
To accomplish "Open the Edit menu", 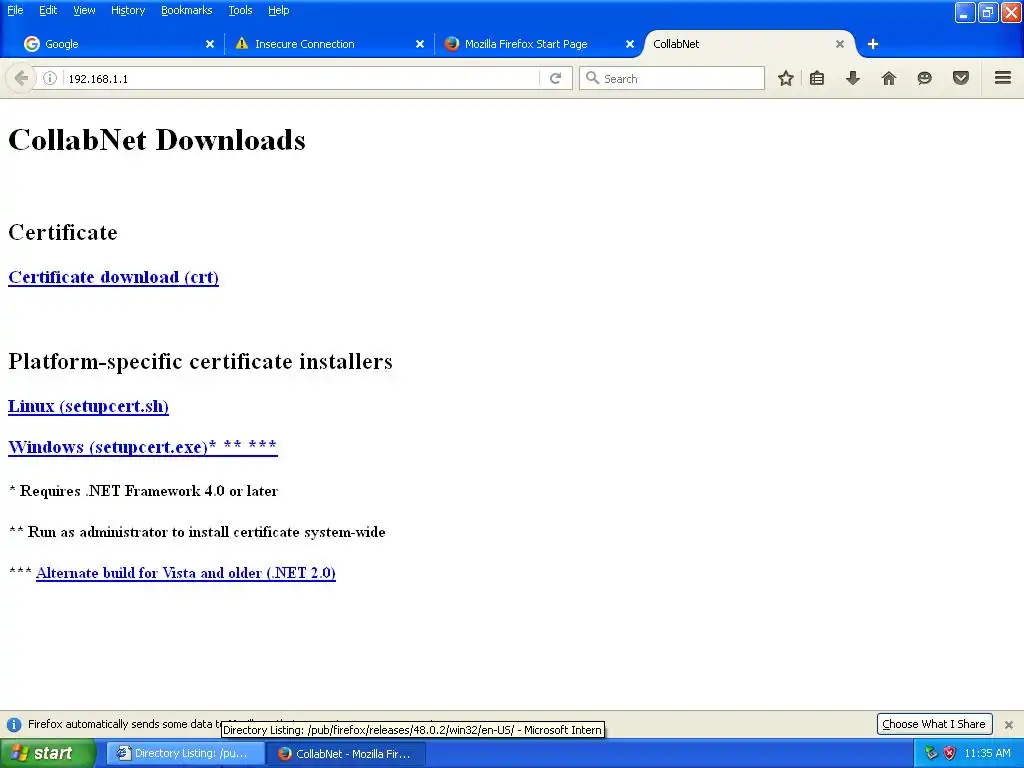I will point(48,10).
